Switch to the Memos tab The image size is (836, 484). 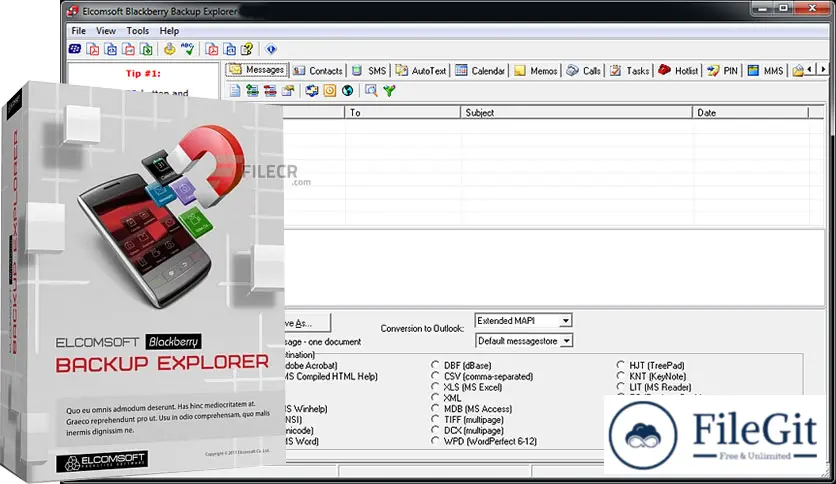click(x=536, y=70)
